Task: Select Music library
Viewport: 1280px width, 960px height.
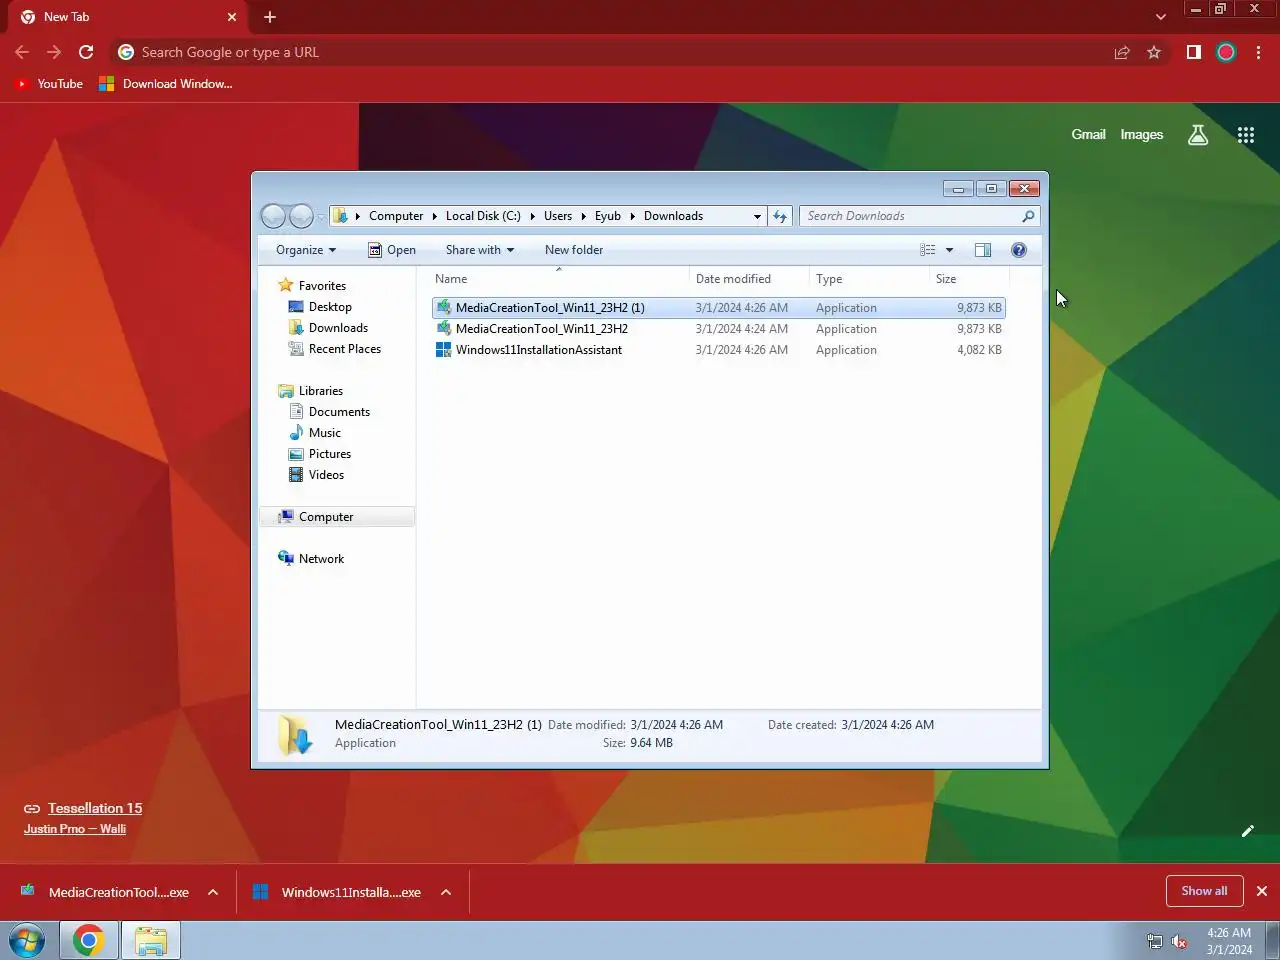Action: (x=324, y=433)
